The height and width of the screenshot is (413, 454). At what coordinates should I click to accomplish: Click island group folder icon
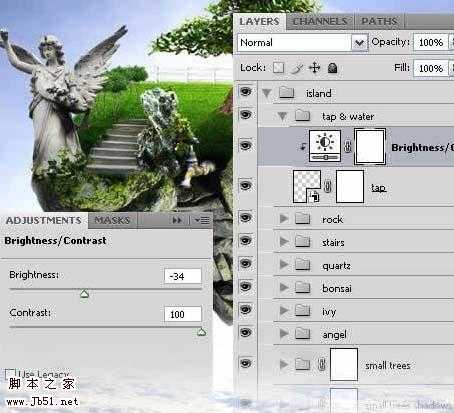286,92
